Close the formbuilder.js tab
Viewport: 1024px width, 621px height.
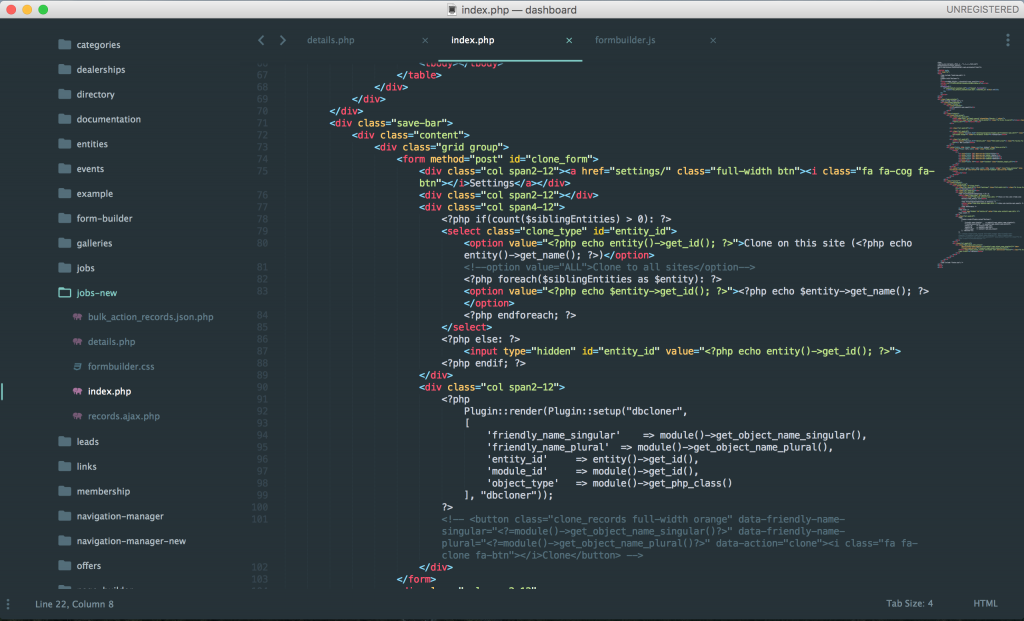pos(713,41)
